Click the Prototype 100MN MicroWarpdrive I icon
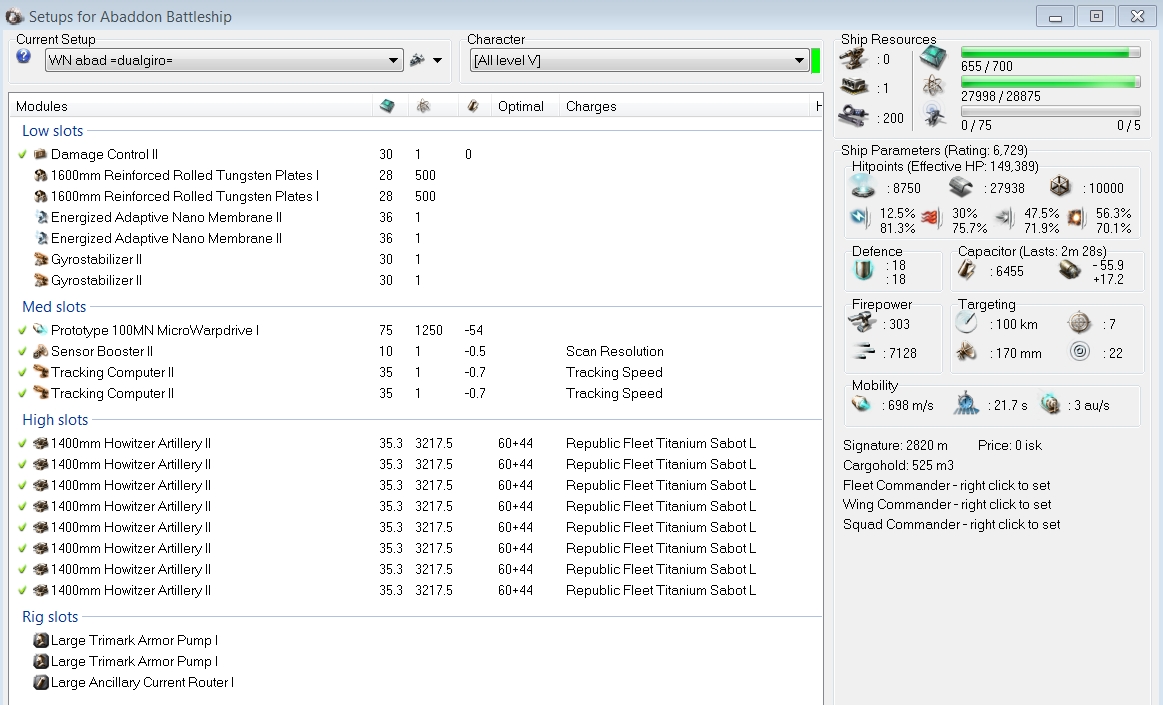Screen dimensions: 1163x705 41,330
